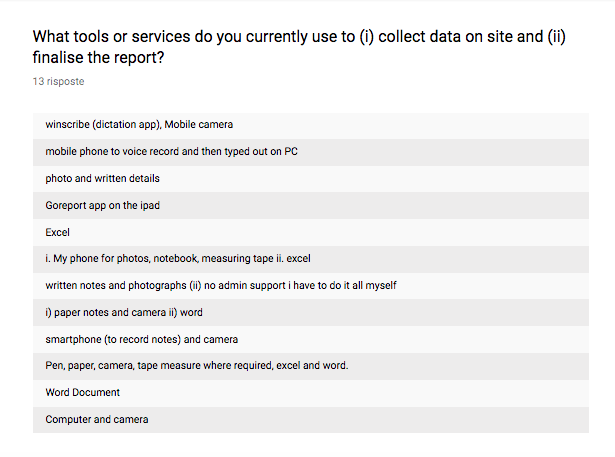
Task: Select the survey question heading text
Action: pyautogui.click(x=299, y=47)
